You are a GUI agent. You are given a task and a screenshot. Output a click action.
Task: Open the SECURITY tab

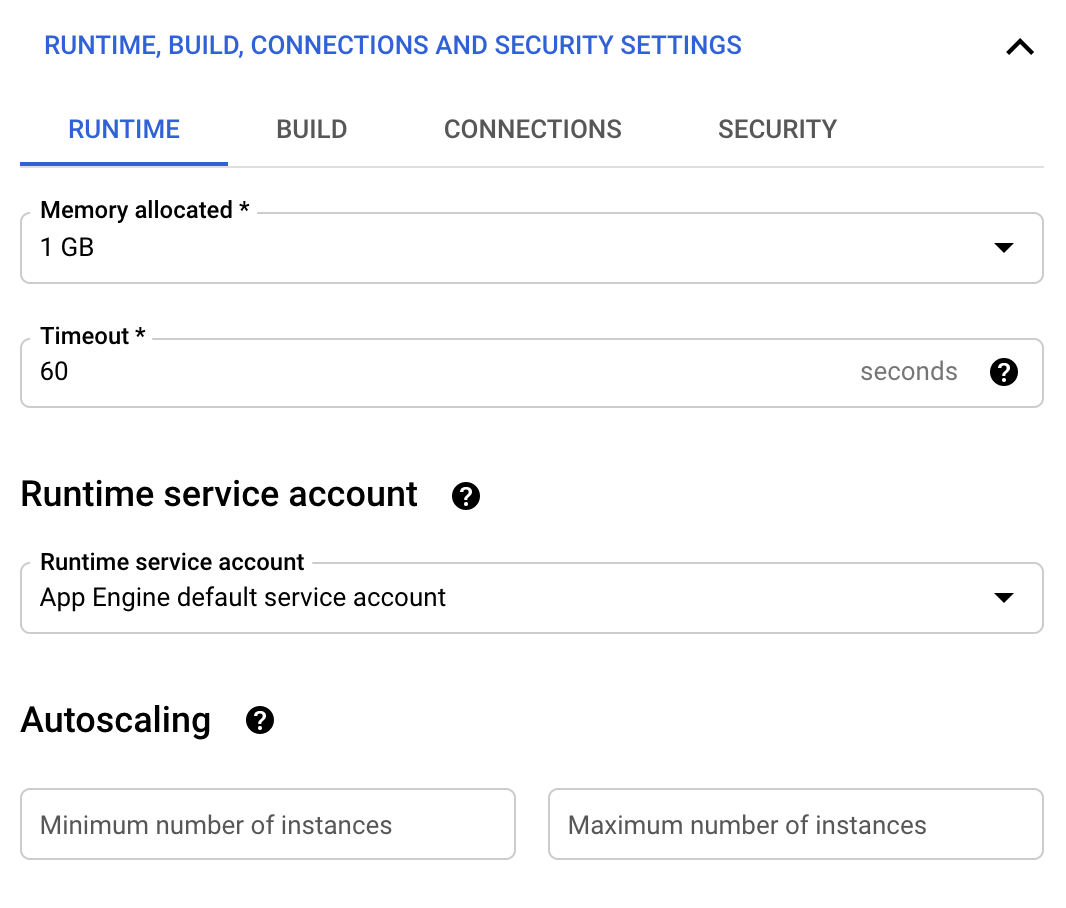point(777,129)
